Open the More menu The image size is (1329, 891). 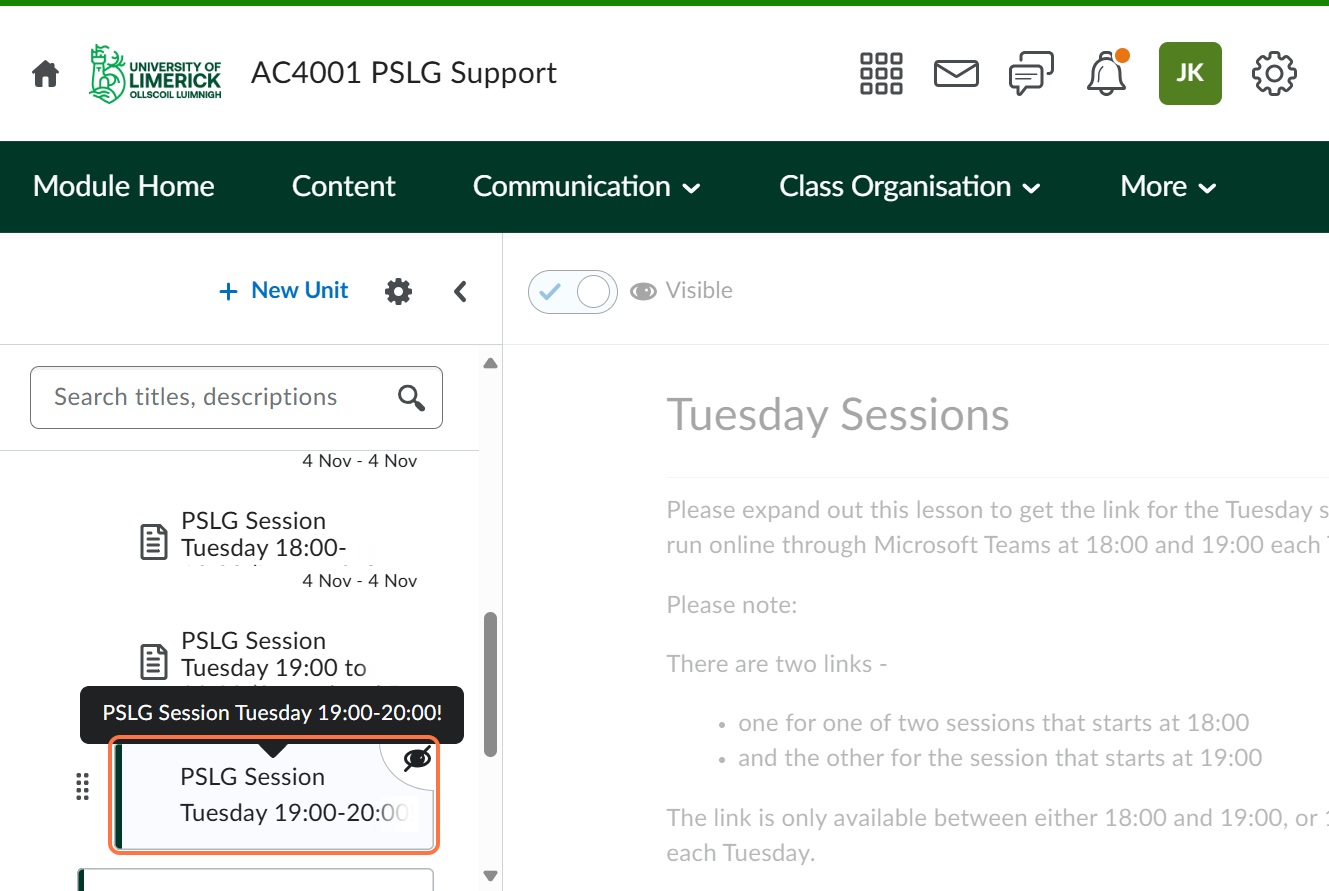pos(1167,187)
